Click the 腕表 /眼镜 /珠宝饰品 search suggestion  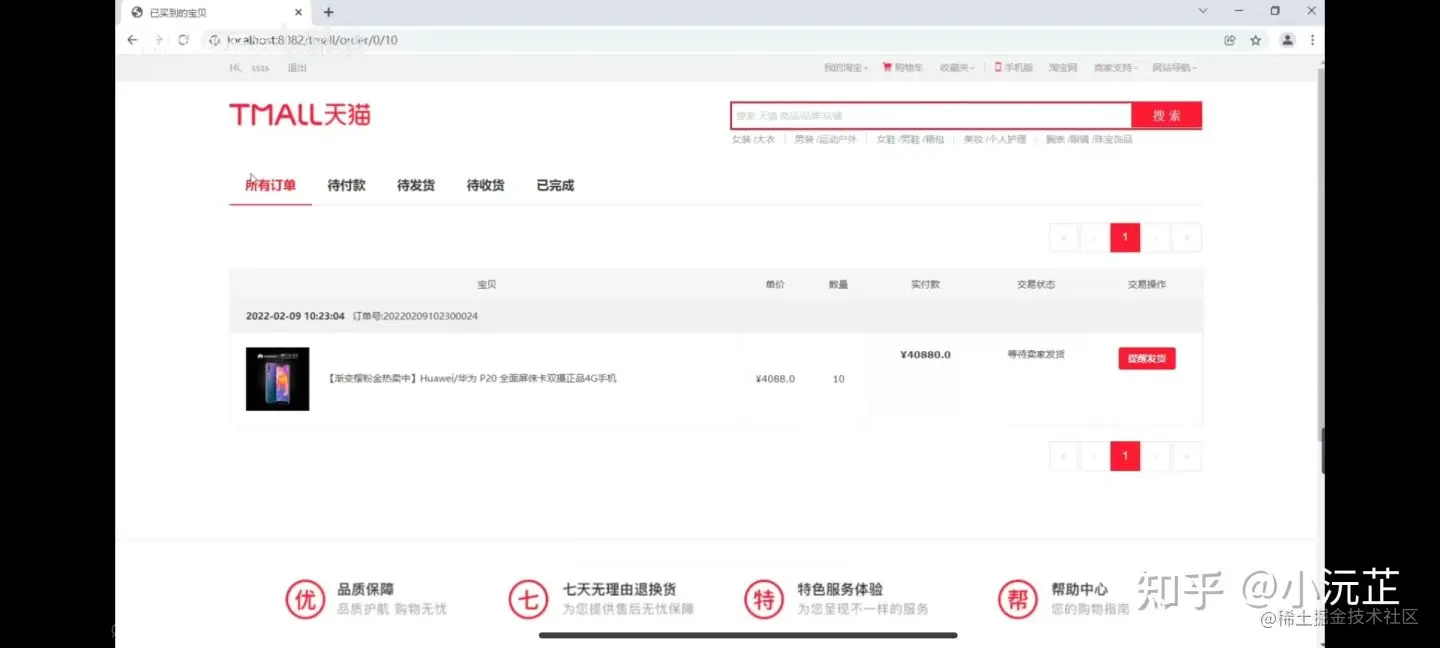tap(1089, 139)
